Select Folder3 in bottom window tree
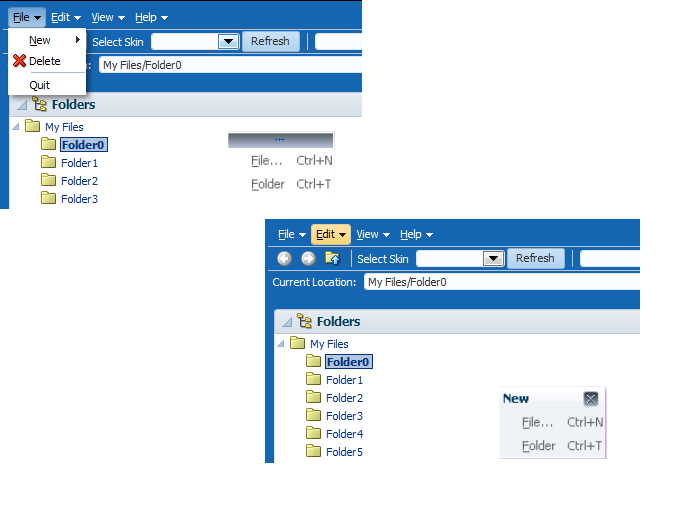677x506 pixels. [345, 416]
